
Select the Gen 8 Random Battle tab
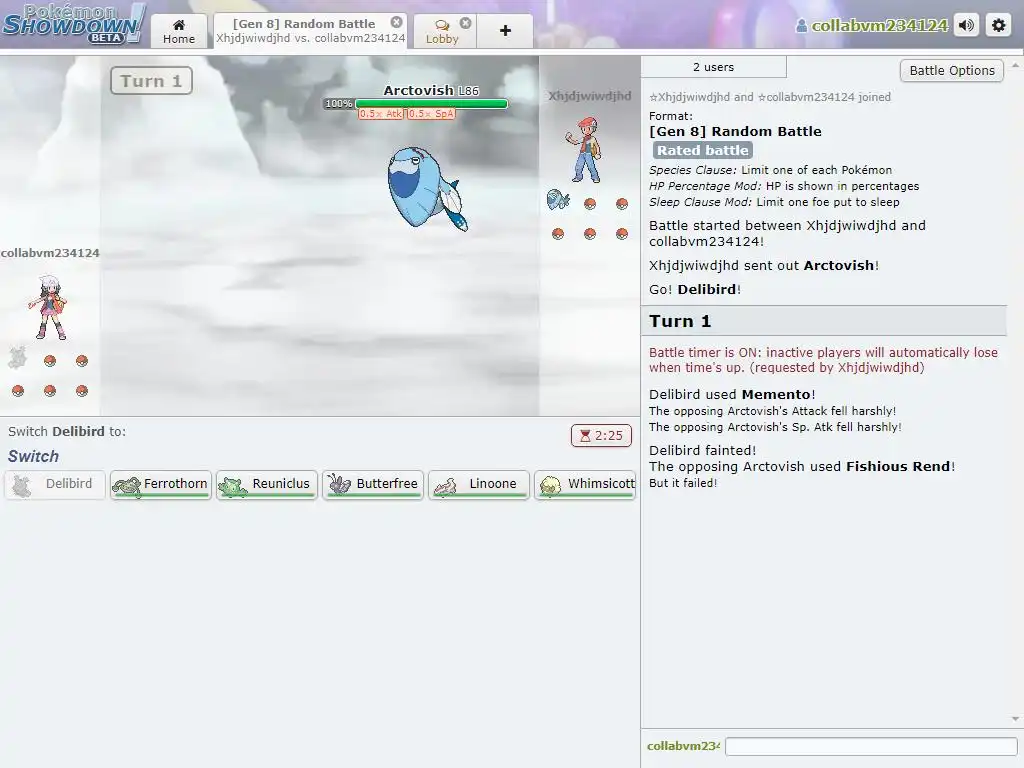(310, 31)
